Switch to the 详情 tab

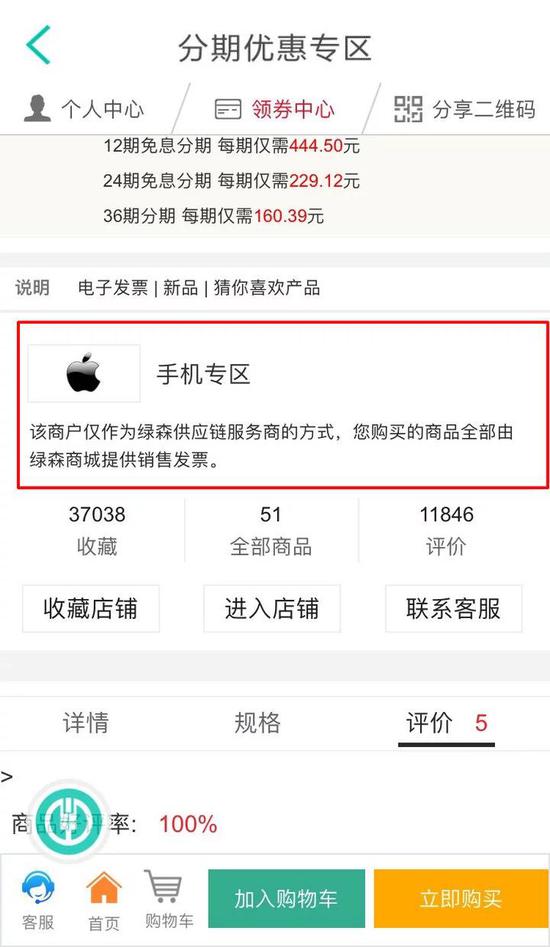coord(86,722)
